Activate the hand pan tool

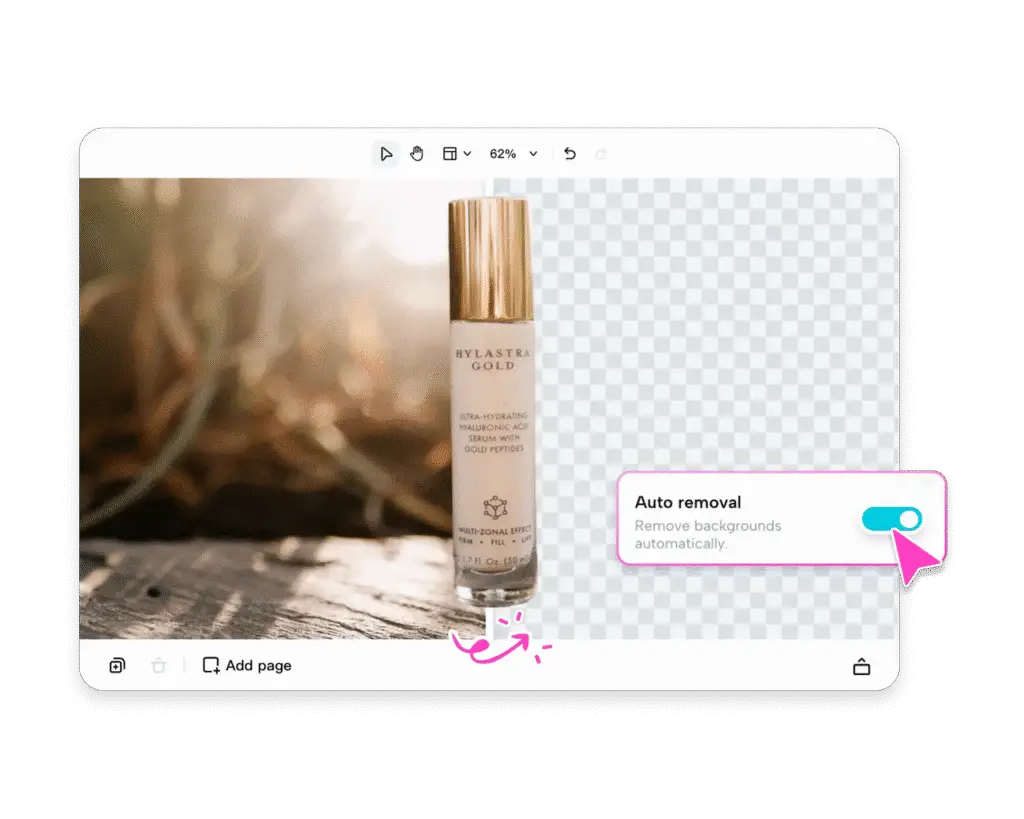tap(417, 154)
